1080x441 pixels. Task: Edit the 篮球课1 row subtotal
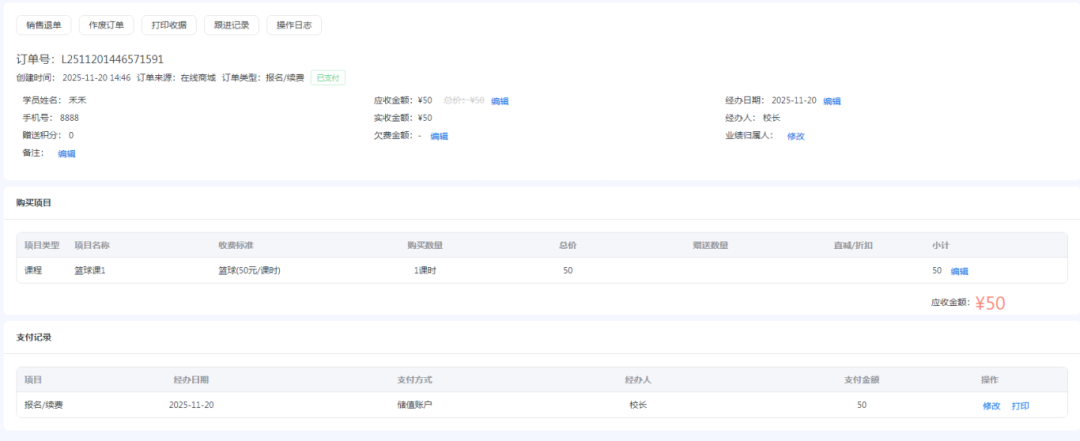click(959, 271)
